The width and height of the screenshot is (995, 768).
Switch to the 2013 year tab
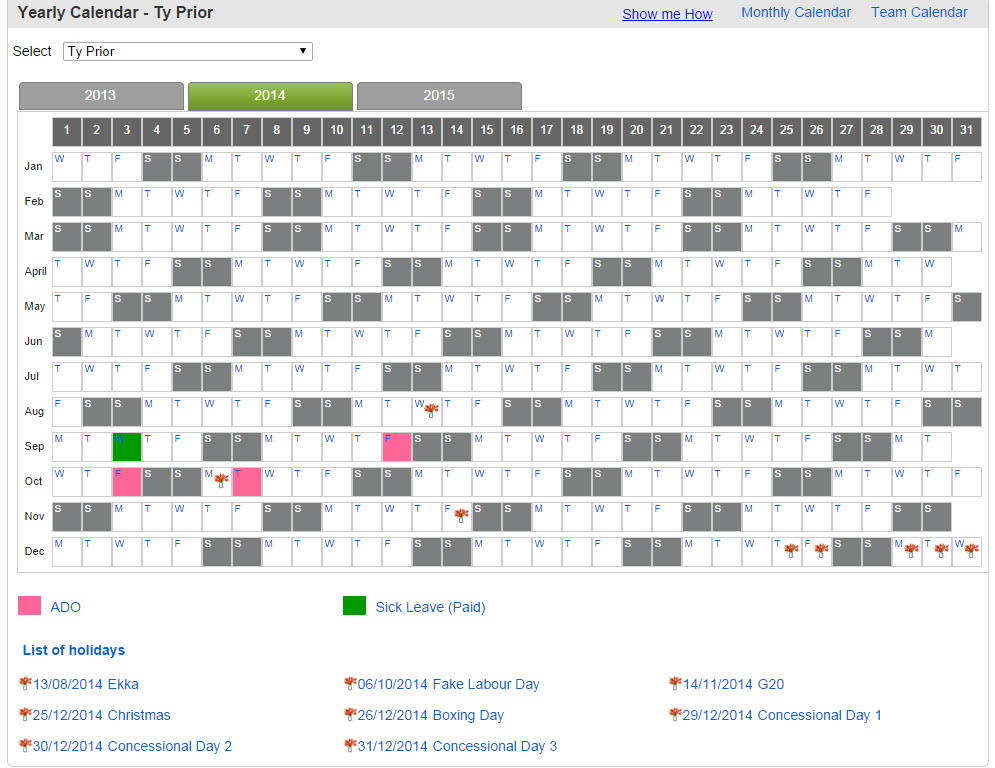[102, 96]
